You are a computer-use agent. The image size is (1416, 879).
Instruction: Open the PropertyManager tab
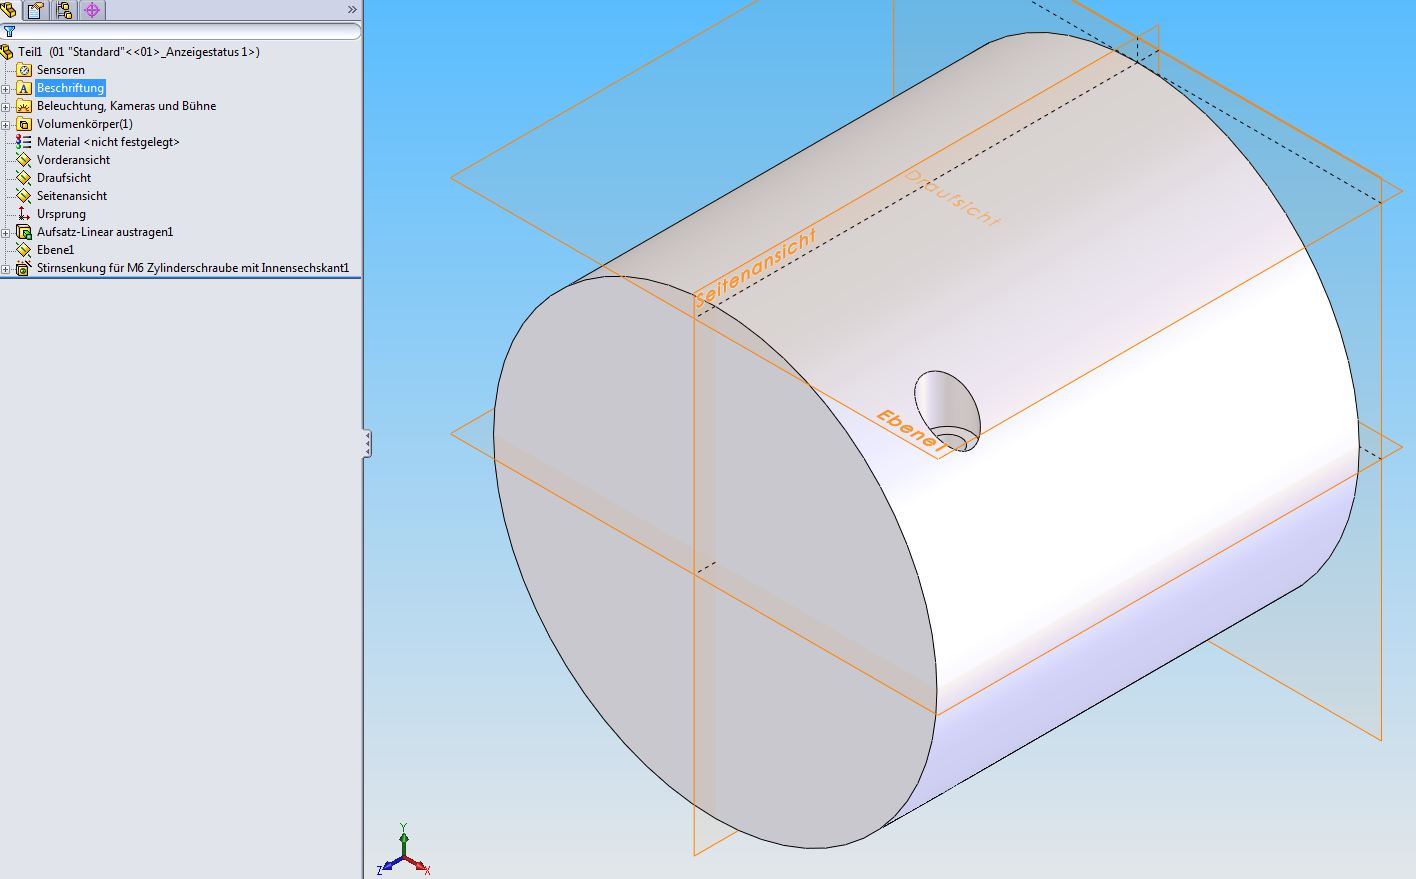tap(36, 10)
